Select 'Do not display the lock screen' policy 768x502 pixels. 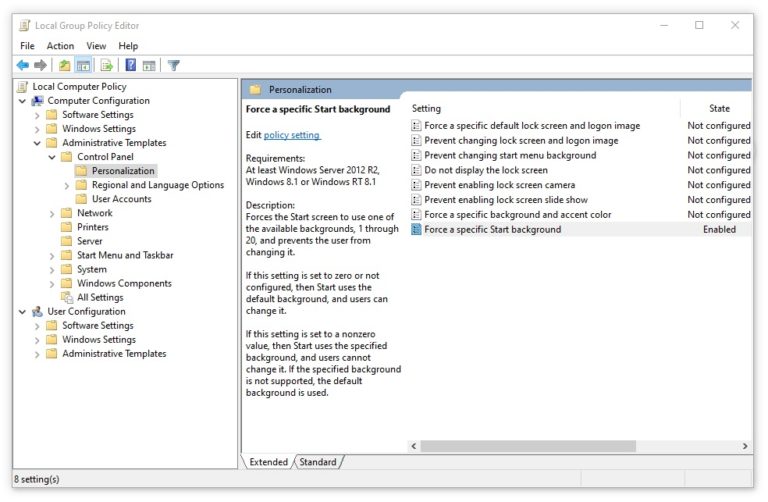click(485, 170)
